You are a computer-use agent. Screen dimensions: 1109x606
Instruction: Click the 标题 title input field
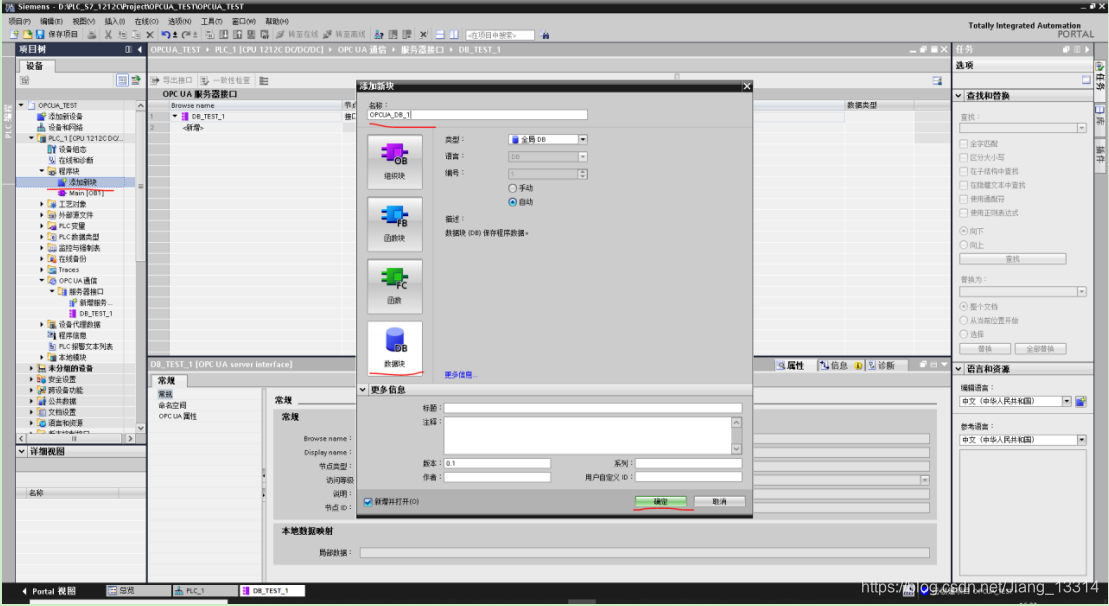point(593,408)
